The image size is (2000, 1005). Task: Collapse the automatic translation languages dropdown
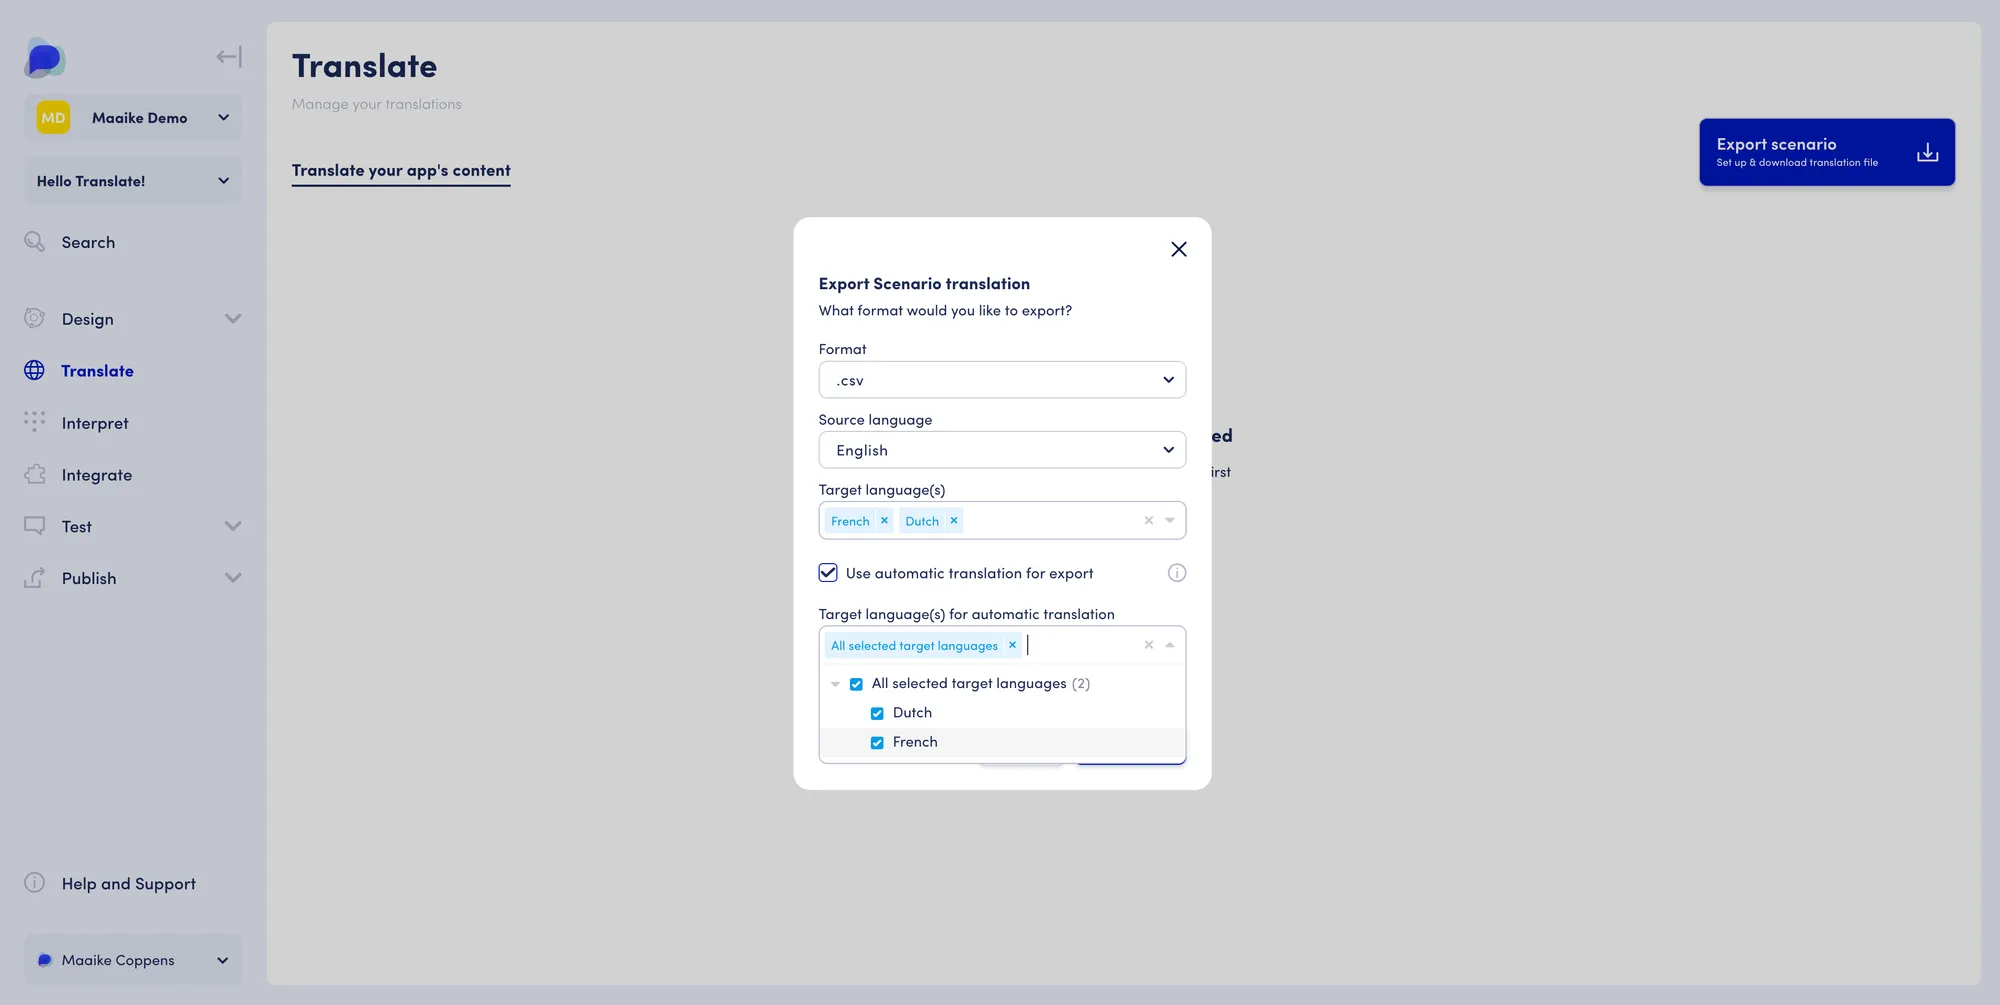click(1170, 645)
